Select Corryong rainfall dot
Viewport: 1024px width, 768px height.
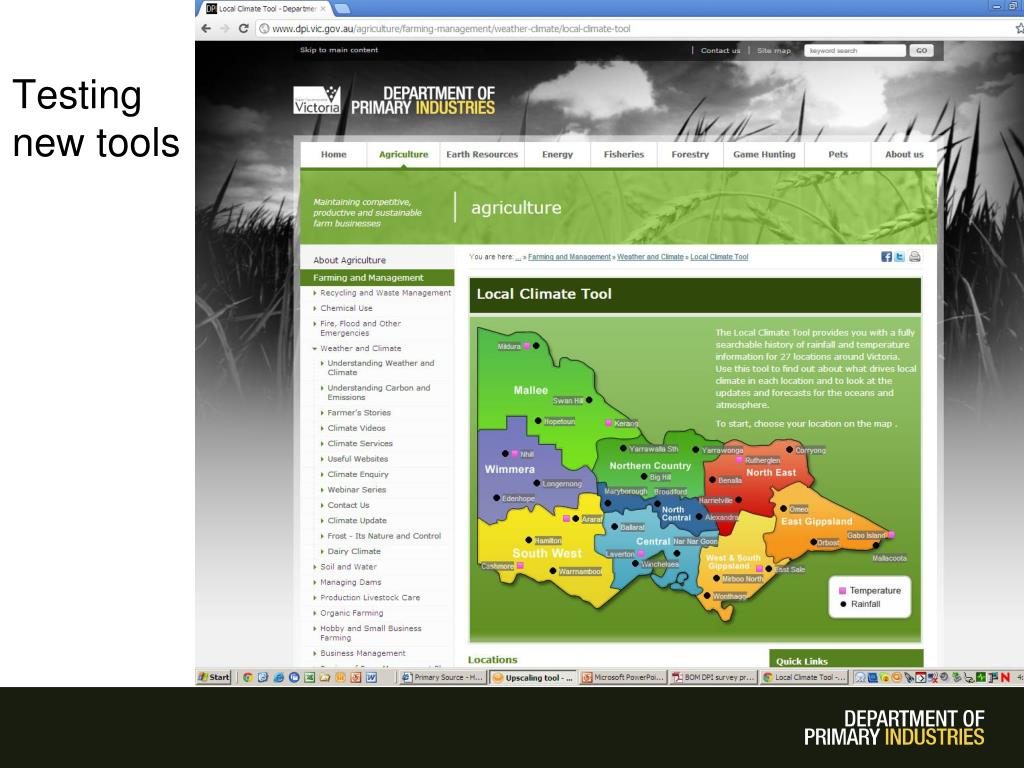click(790, 449)
